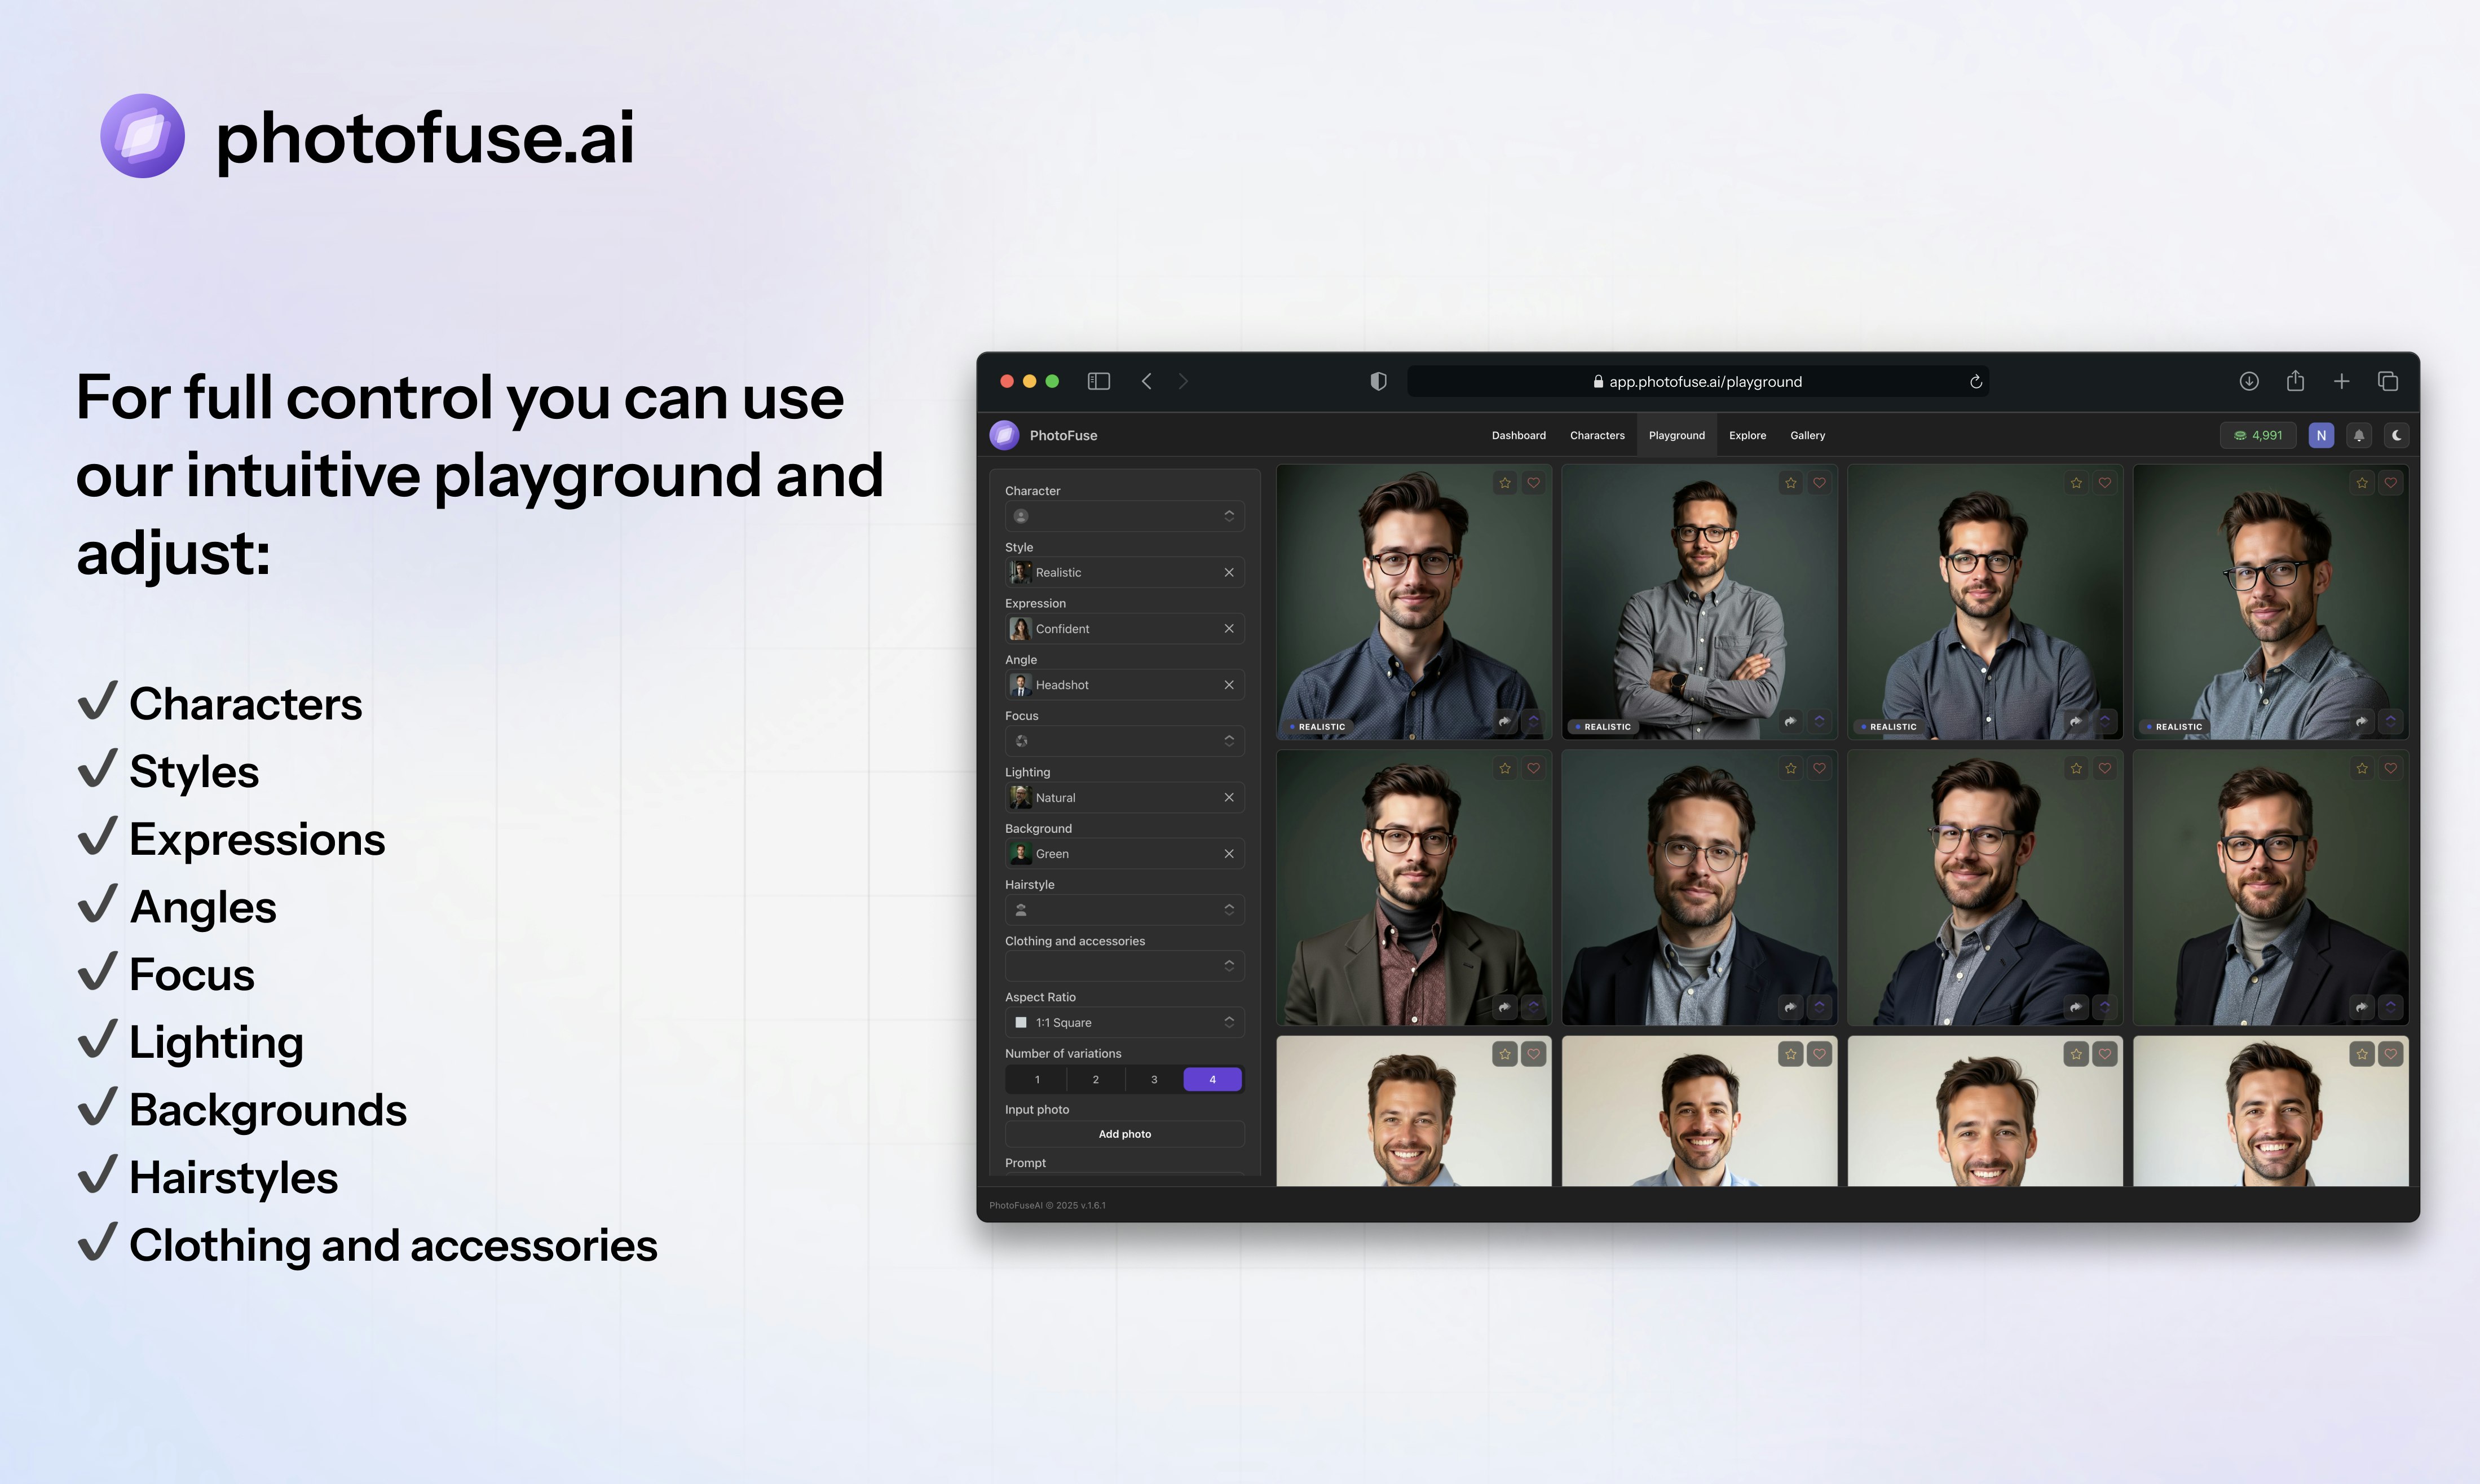The image size is (2480, 1484).
Task: Select 4 variations option
Action: 1212,1079
